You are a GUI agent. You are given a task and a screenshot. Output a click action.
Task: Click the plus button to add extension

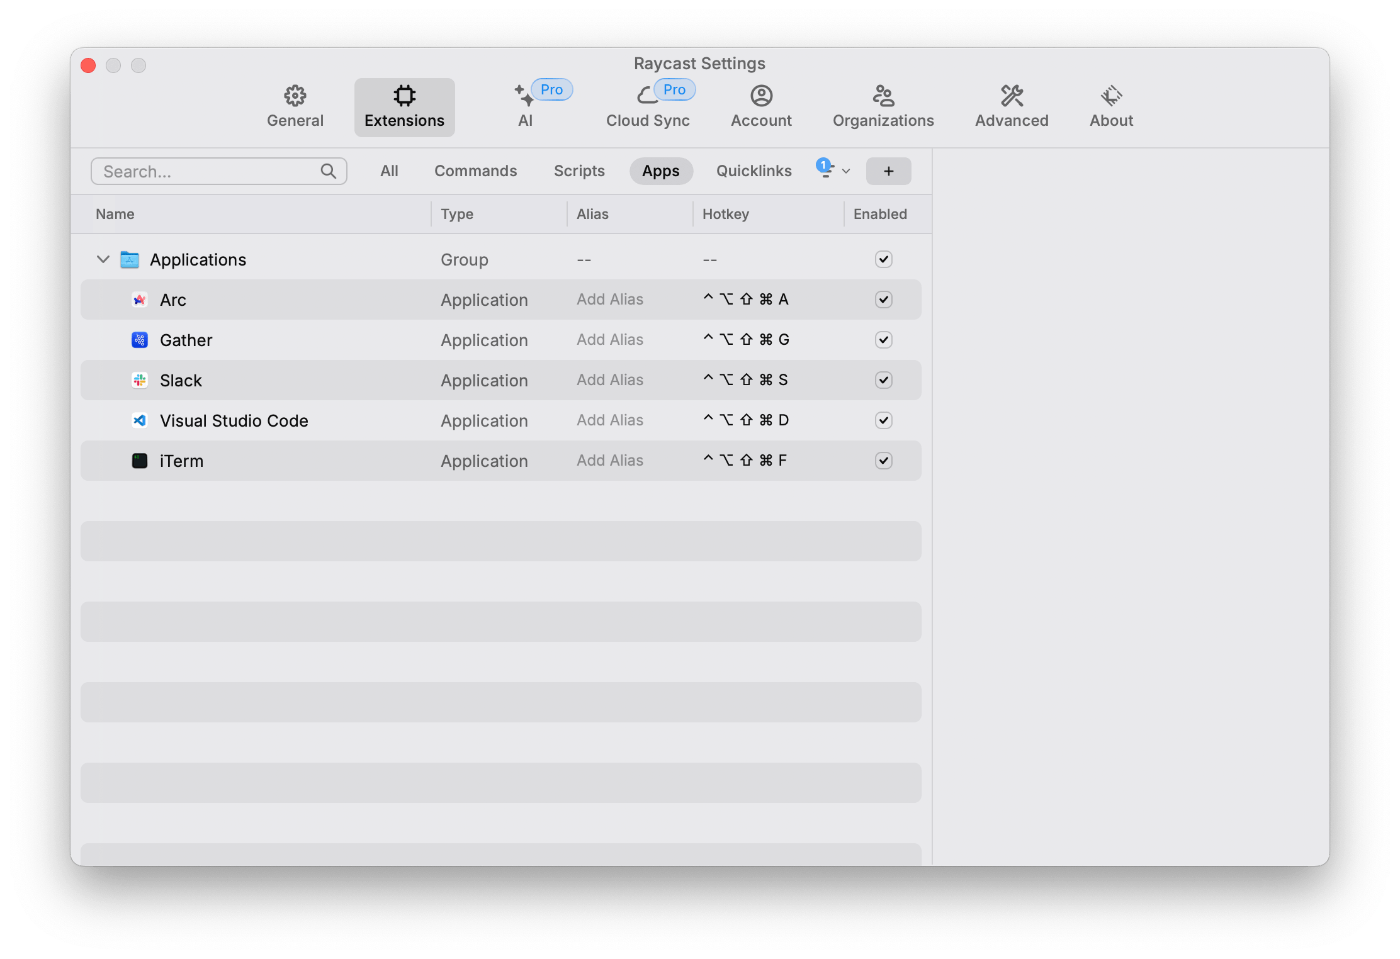tap(888, 171)
